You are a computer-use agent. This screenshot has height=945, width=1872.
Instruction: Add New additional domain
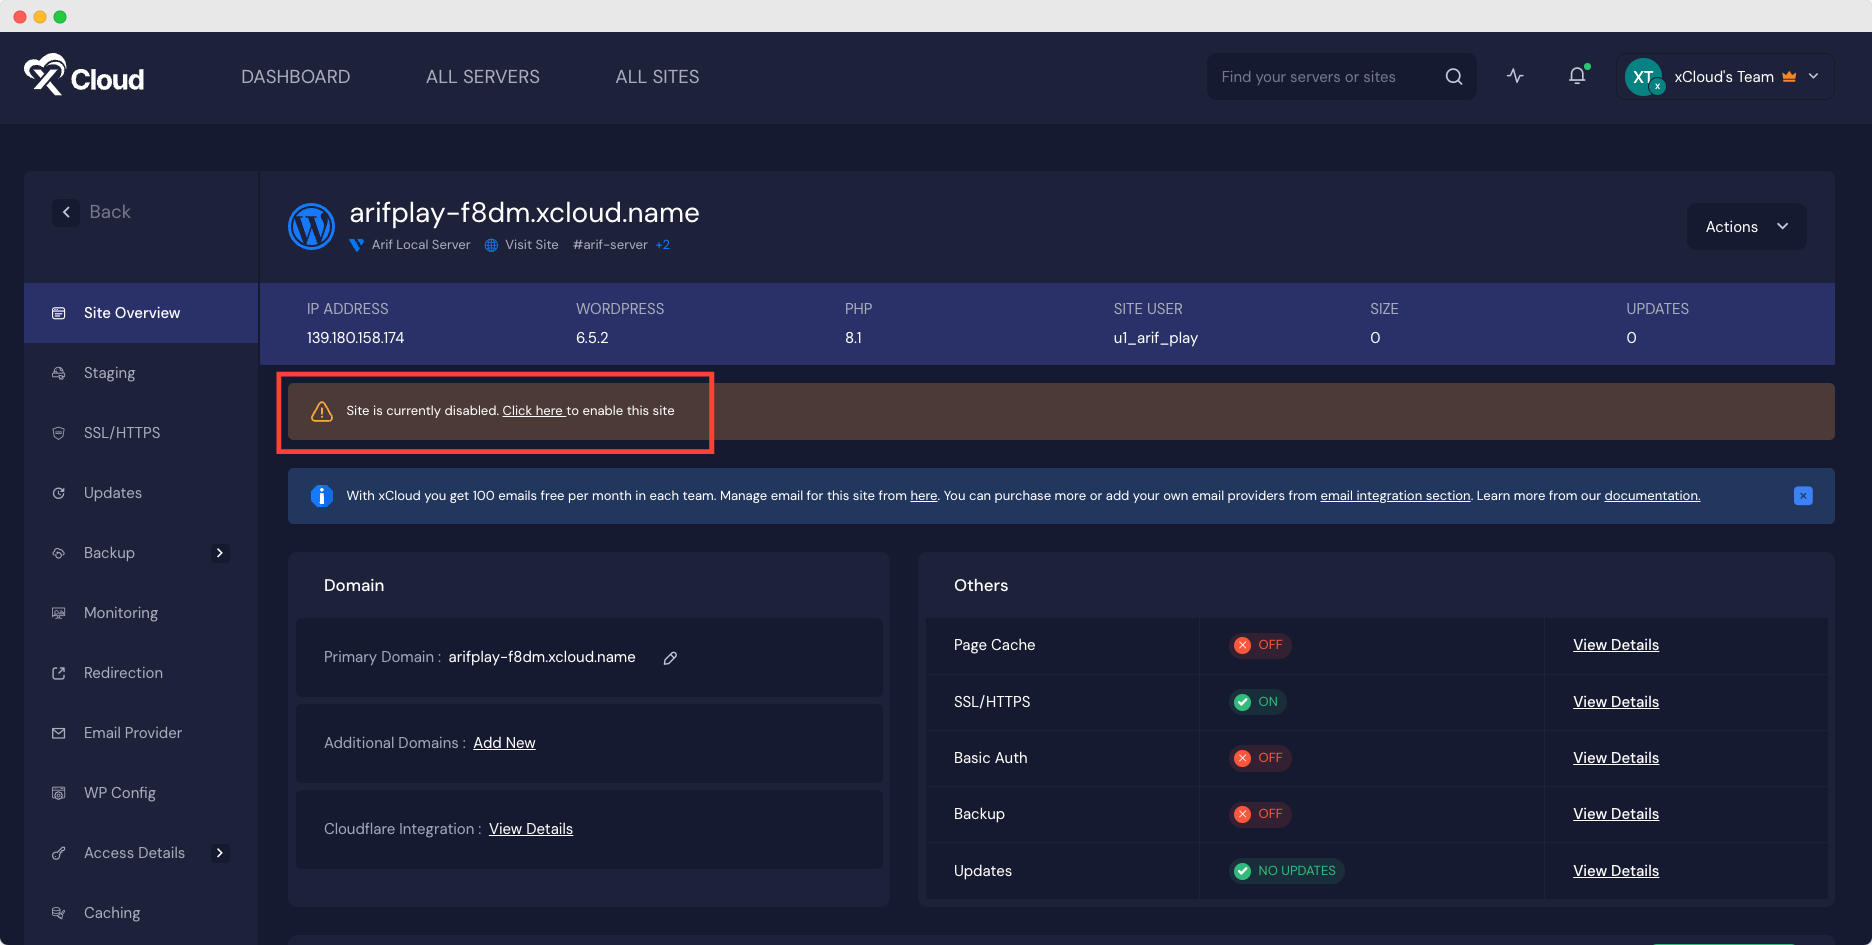click(504, 742)
